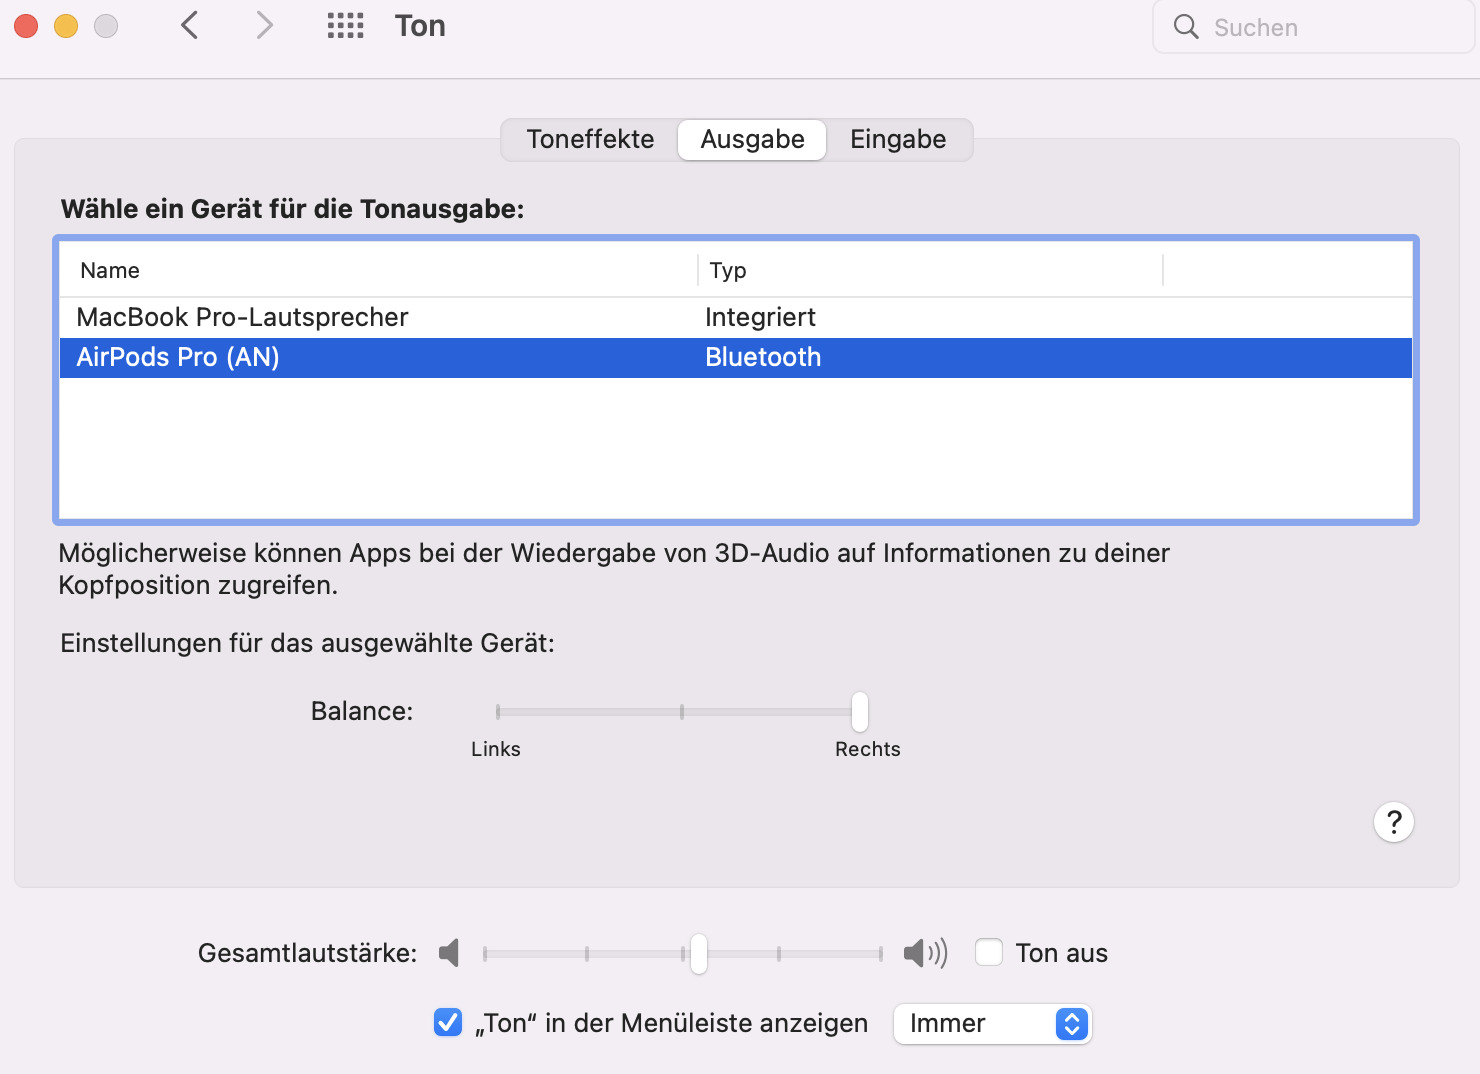Image resolution: width=1480 pixels, height=1074 pixels.
Task: Uncheck „Ton“ in der Menüleiste anzeigen
Action: point(448,1022)
